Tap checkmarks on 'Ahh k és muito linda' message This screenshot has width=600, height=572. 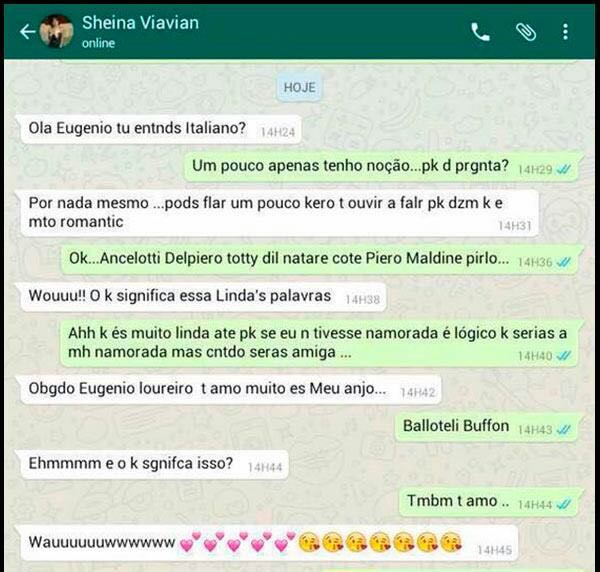pos(563,355)
